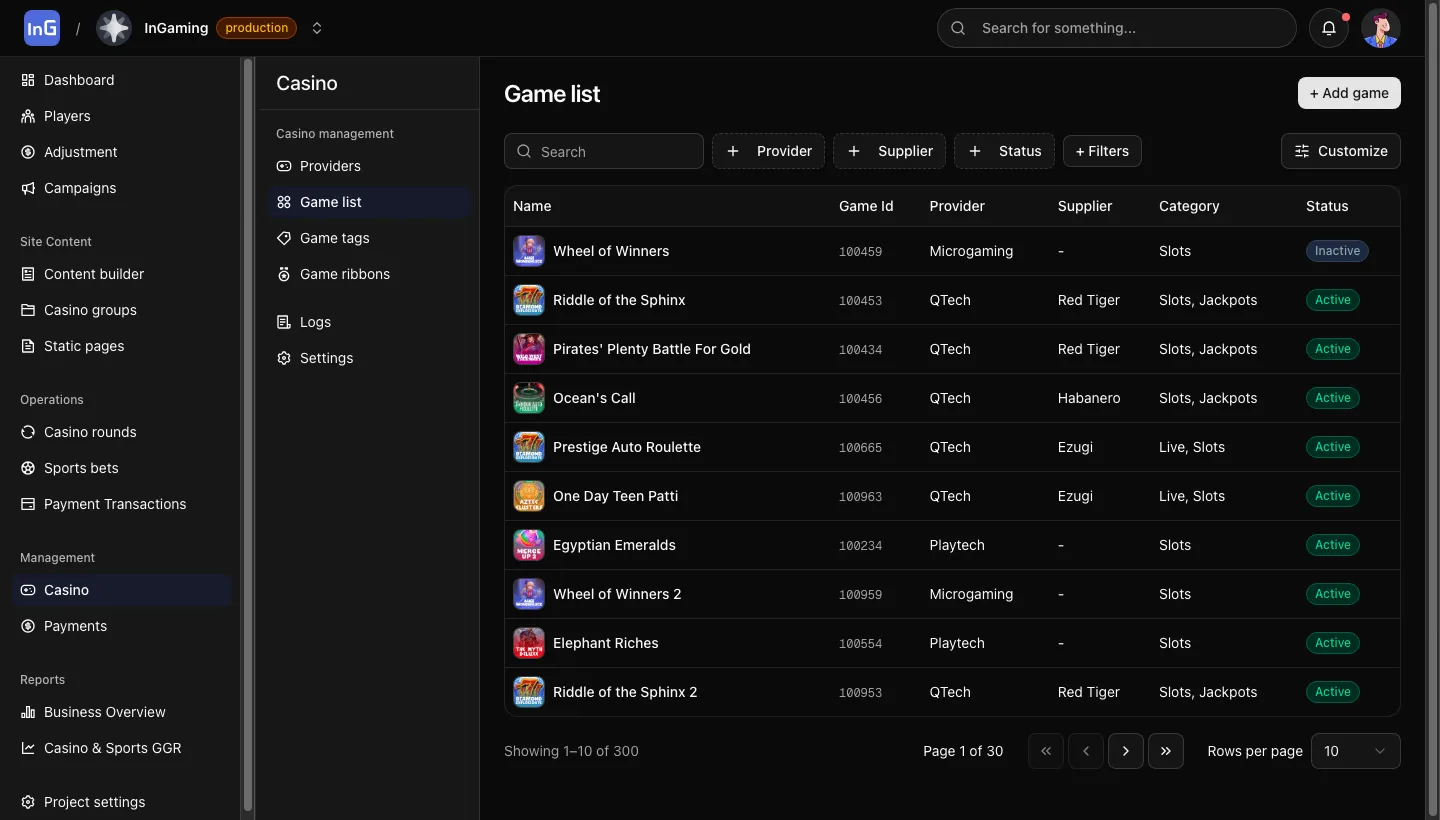Switch to the Game tags section
Screen dimensions: 1440x820
coord(334,238)
